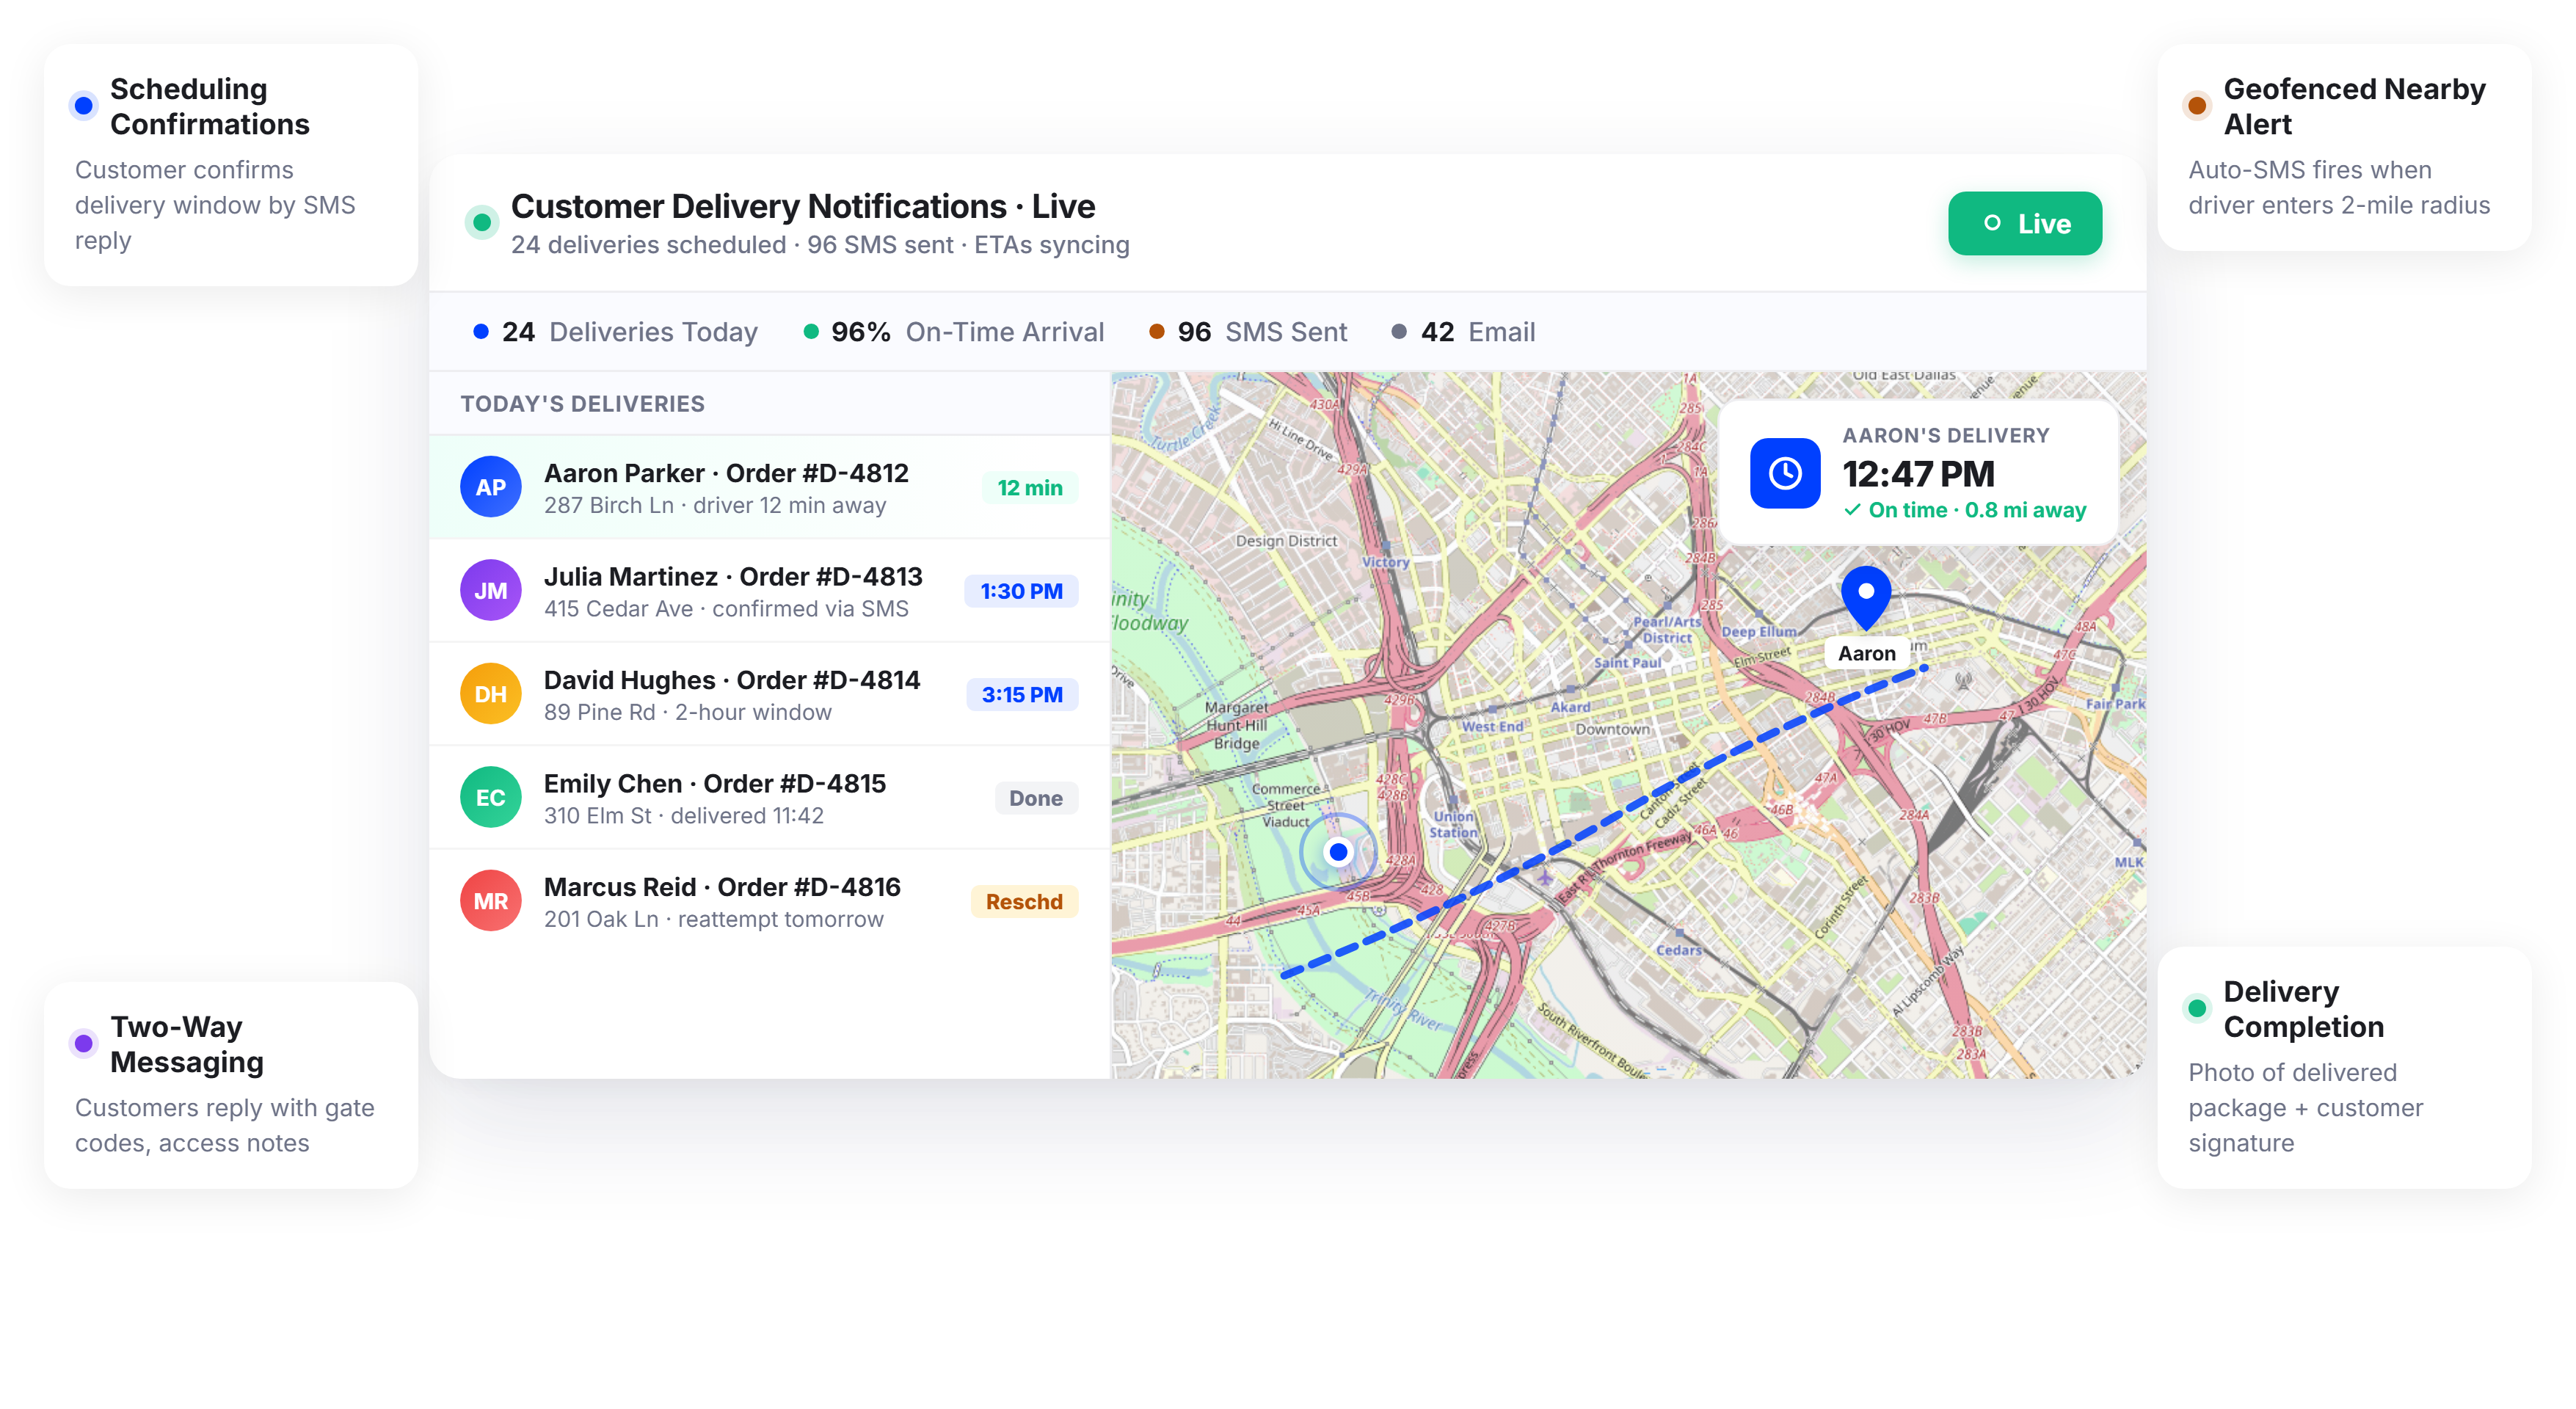Image resolution: width=2576 pixels, height=1409 pixels.
Task: Open Aaron Parker · Order #D-4812
Action: (769, 487)
